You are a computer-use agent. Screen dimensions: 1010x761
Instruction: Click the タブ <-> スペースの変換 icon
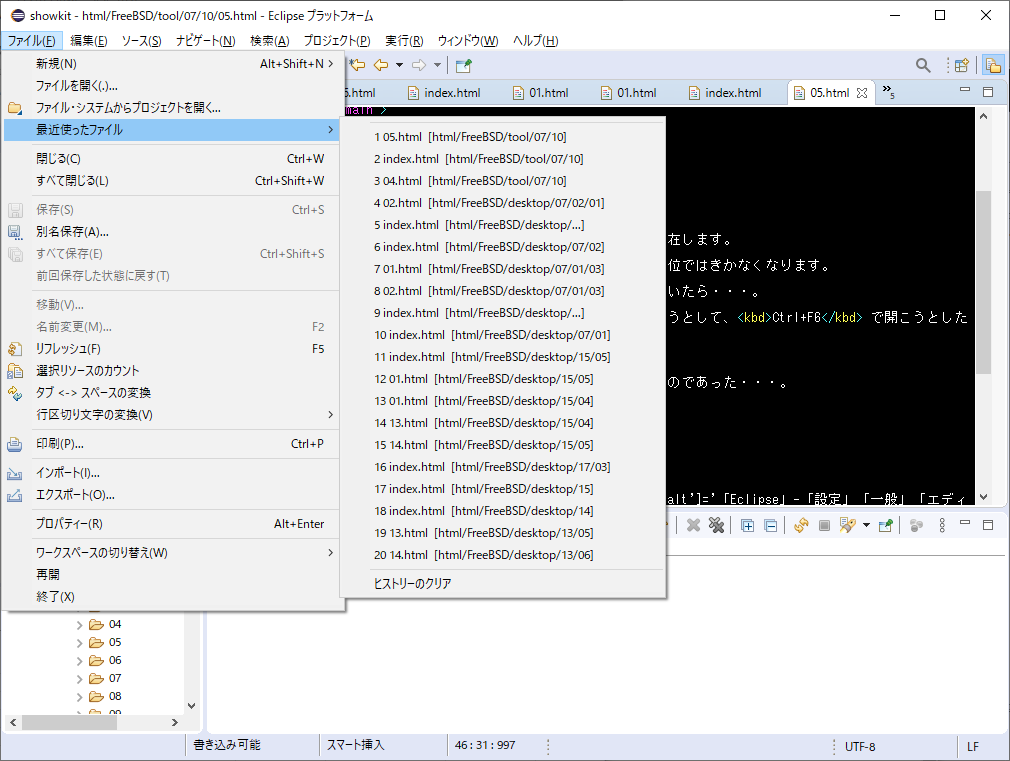(x=15, y=393)
